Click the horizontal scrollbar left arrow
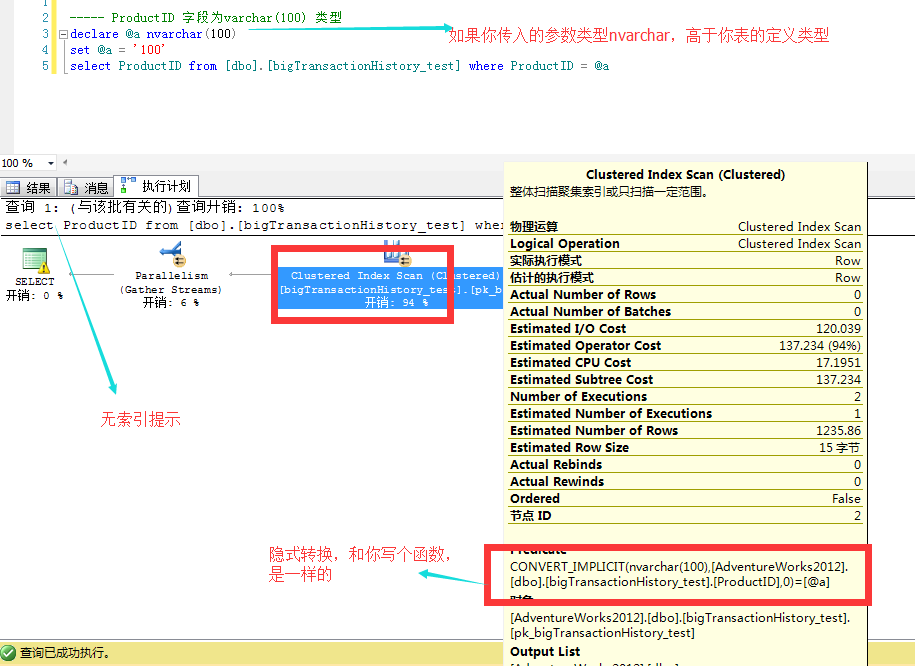 65,162
